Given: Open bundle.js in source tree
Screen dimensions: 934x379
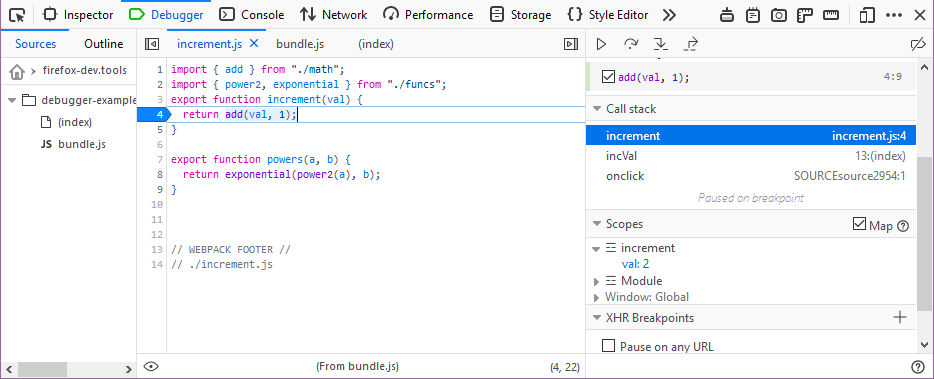Looking at the screenshot, I should (x=82, y=144).
